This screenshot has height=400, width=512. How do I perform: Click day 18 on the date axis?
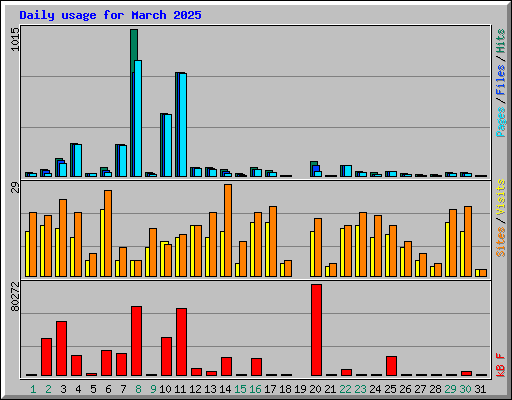coord(285,389)
